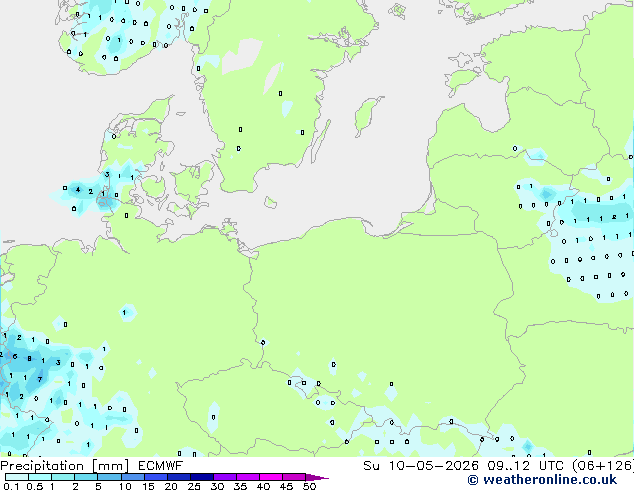Click the "35" legend scale label
Image resolution: width=634 pixels, height=490 pixels.
pos(240,486)
